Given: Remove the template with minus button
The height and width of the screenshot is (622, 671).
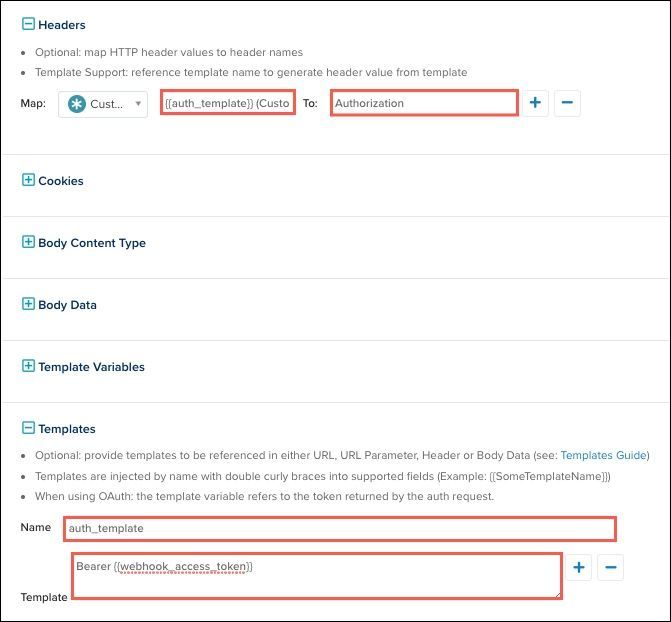Looking at the screenshot, I should click(611, 568).
